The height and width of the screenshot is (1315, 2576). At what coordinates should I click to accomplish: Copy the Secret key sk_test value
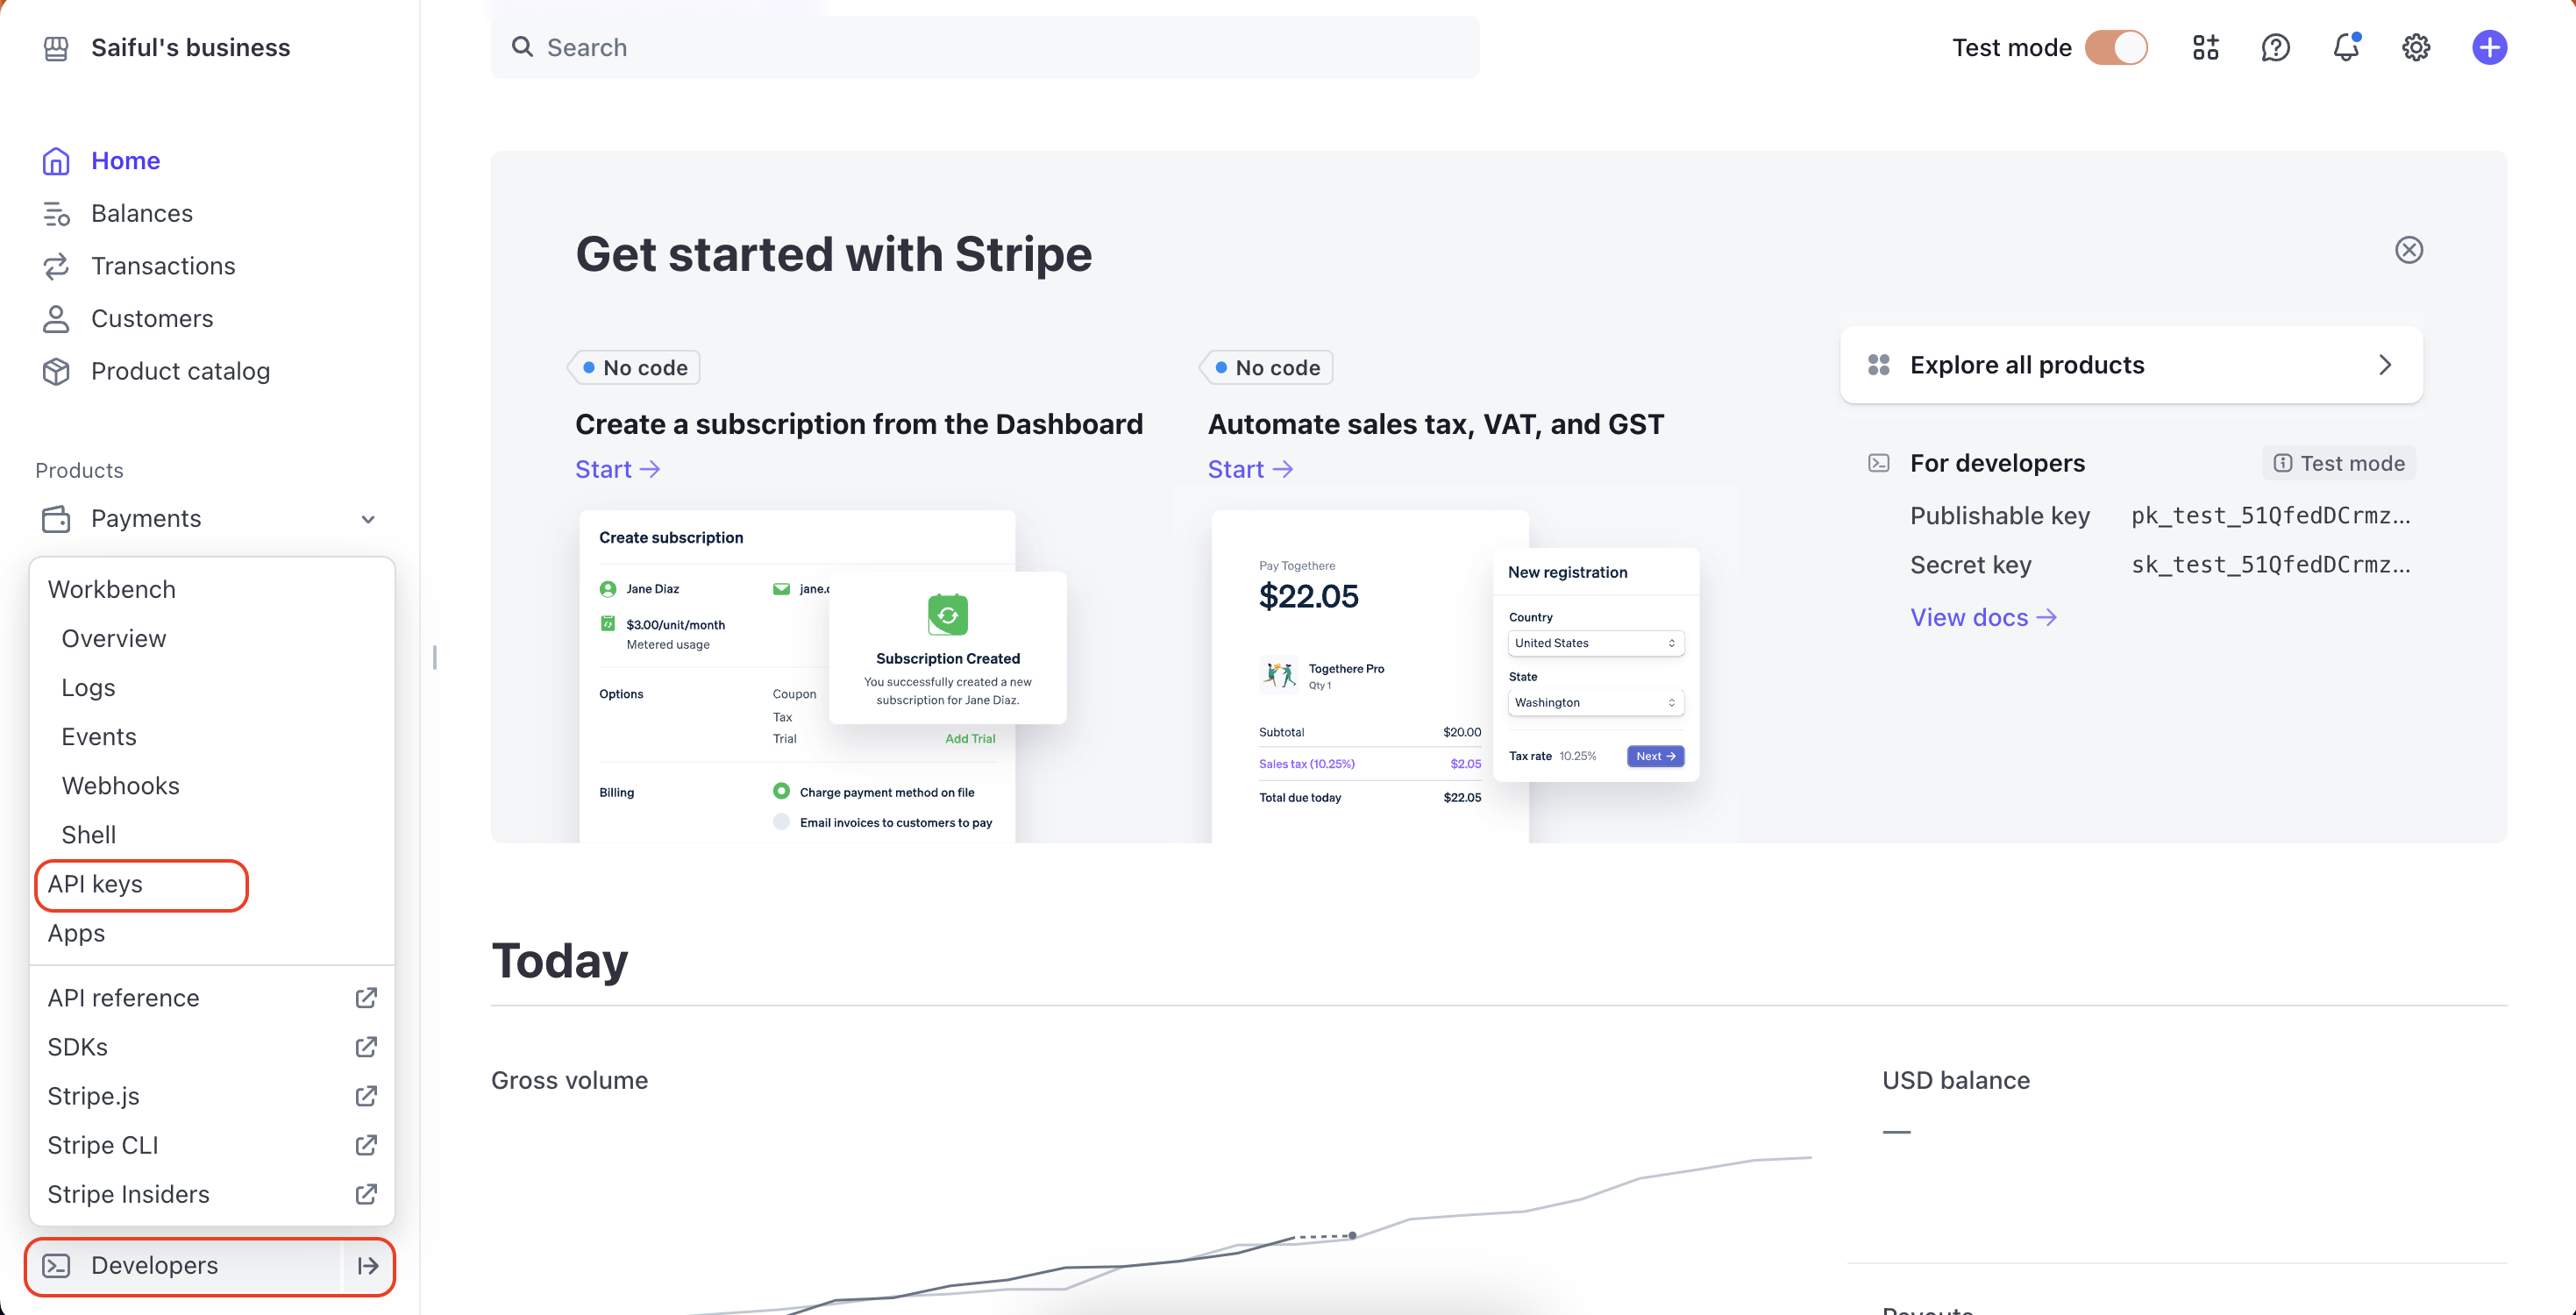tap(2270, 564)
